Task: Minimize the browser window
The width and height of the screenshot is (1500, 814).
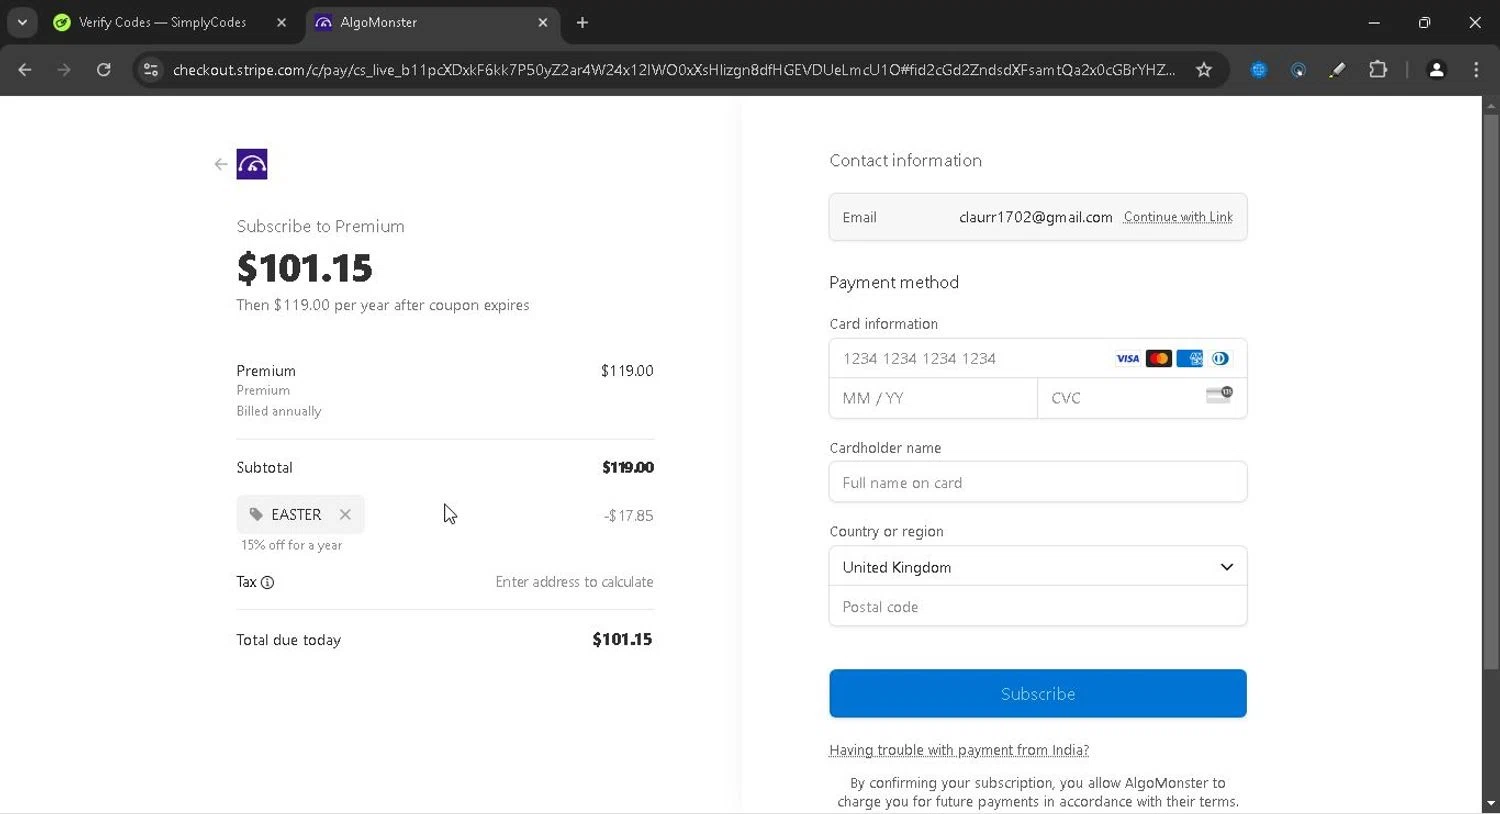Action: click(1374, 22)
